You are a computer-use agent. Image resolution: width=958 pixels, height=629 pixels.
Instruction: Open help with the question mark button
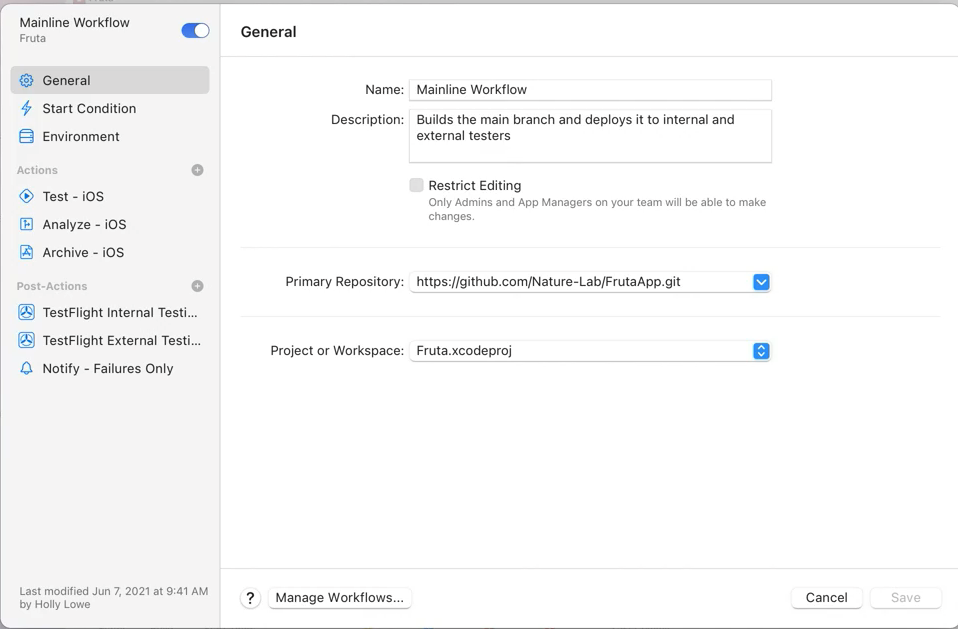pyautogui.click(x=250, y=598)
